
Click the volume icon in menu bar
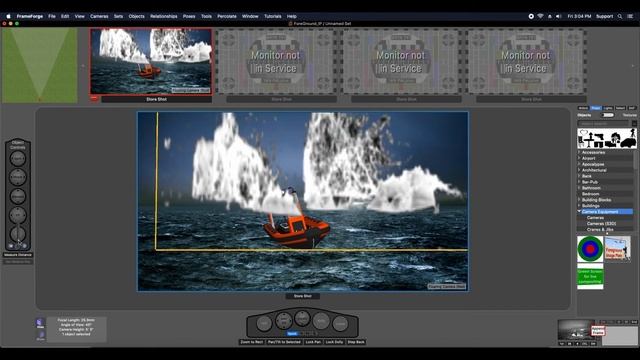558,16
